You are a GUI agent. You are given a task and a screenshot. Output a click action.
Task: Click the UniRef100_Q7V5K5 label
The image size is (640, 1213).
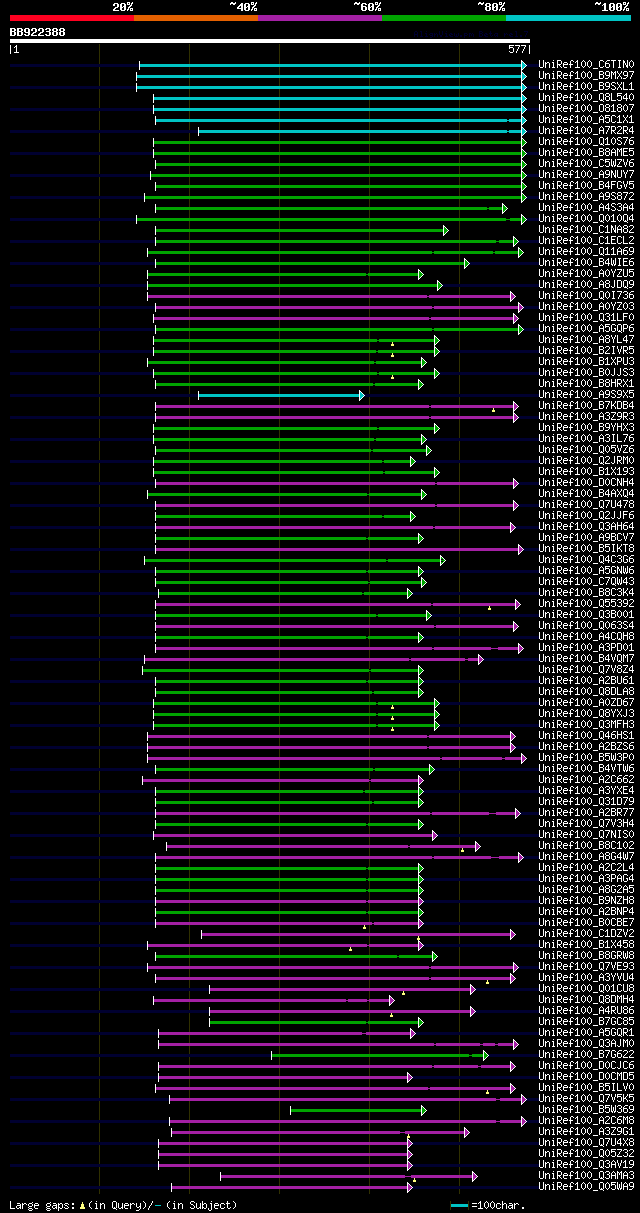(586, 1099)
